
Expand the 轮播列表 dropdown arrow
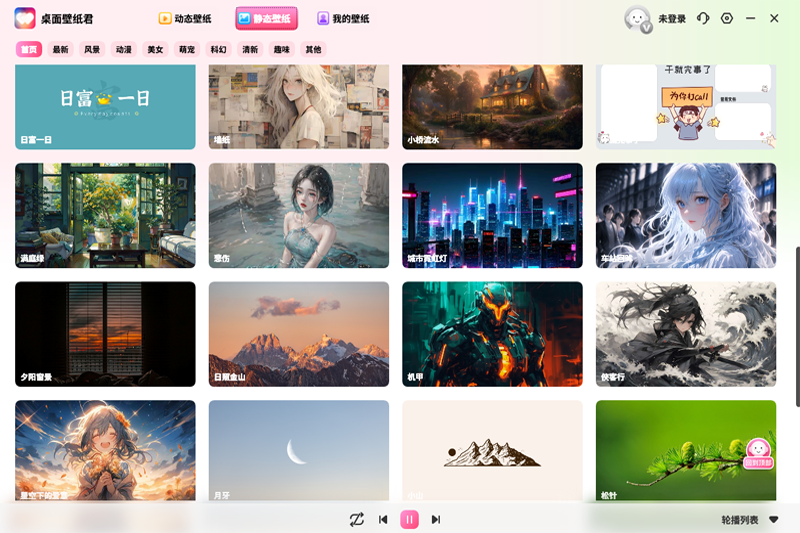pos(773,520)
